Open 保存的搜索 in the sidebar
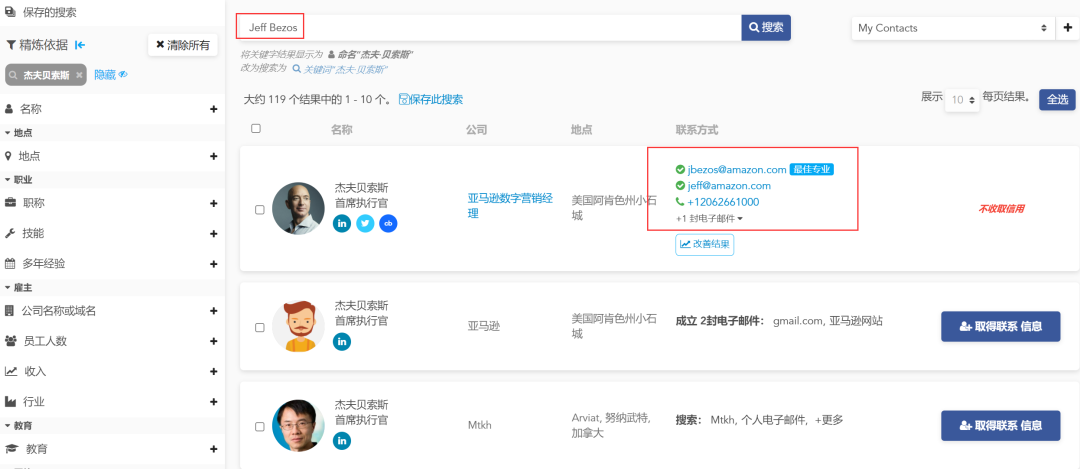Image resolution: width=1080 pixels, height=469 pixels. 50,12
